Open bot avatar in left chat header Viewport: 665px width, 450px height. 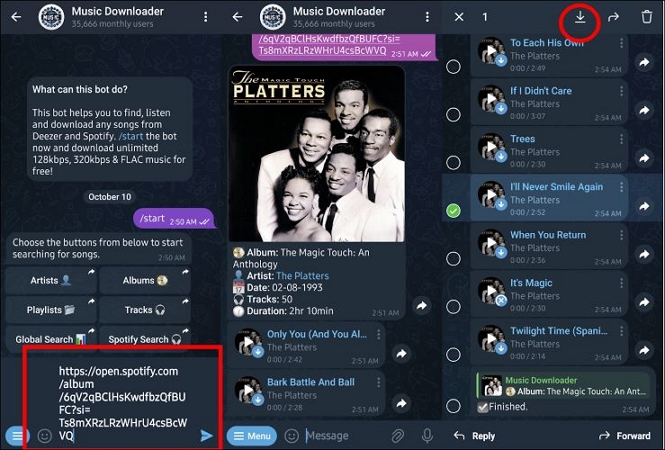pos(51,17)
